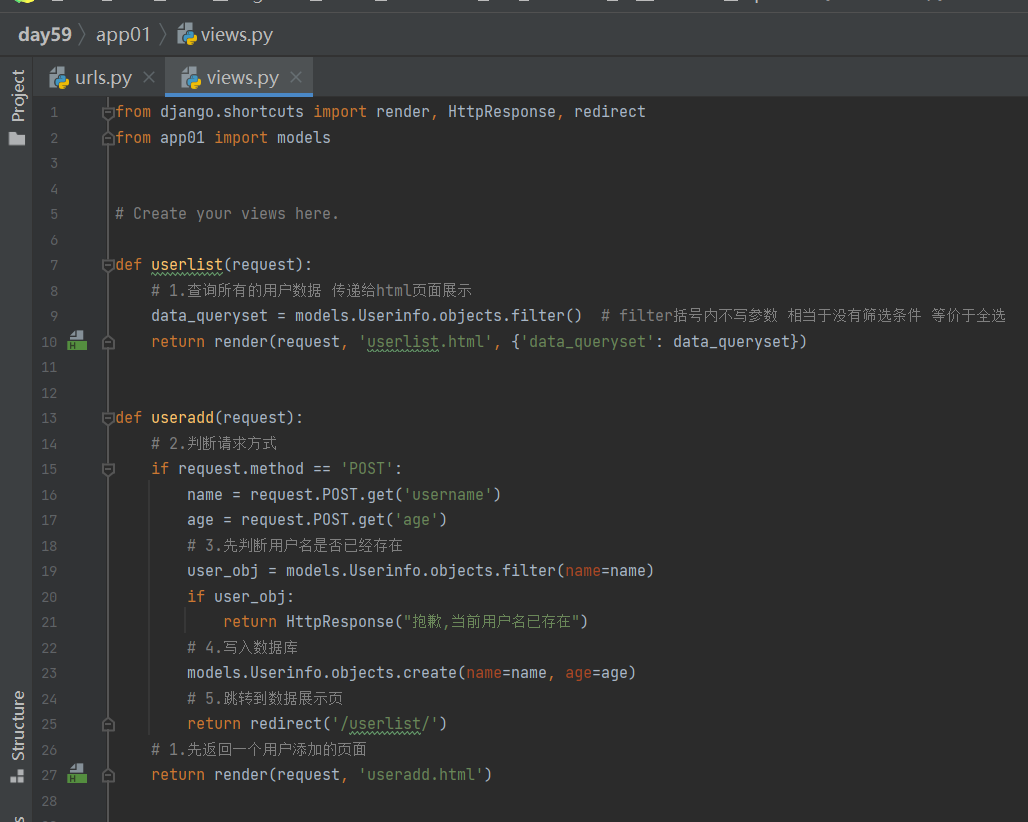Click line number 21 in the gutter
The height and width of the screenshot is (822, 1028).
49,622
